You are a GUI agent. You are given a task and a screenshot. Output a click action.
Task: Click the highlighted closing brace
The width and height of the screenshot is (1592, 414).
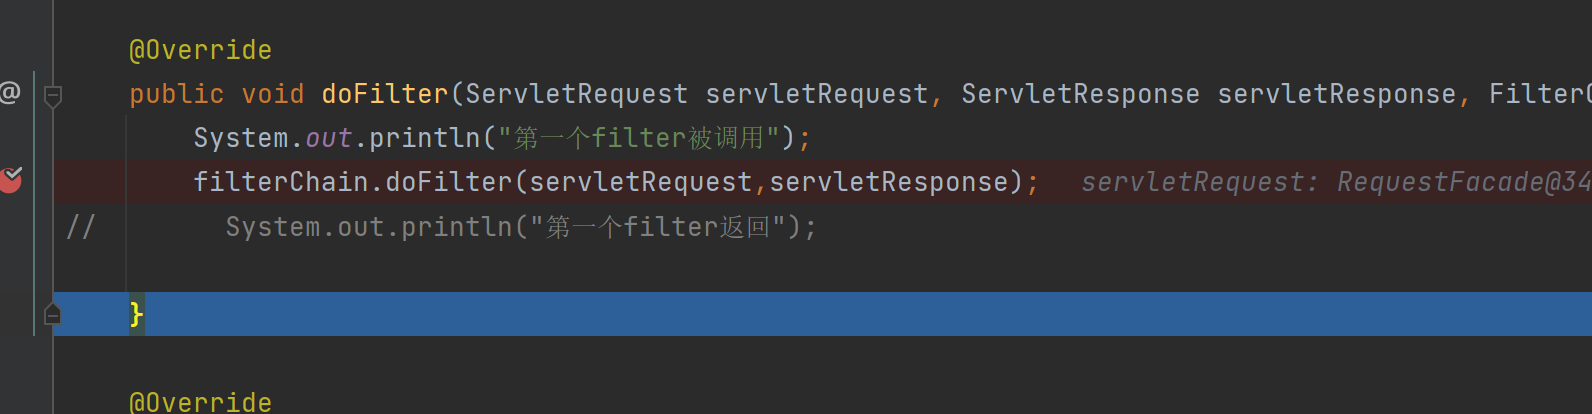(x=136, y=314)
